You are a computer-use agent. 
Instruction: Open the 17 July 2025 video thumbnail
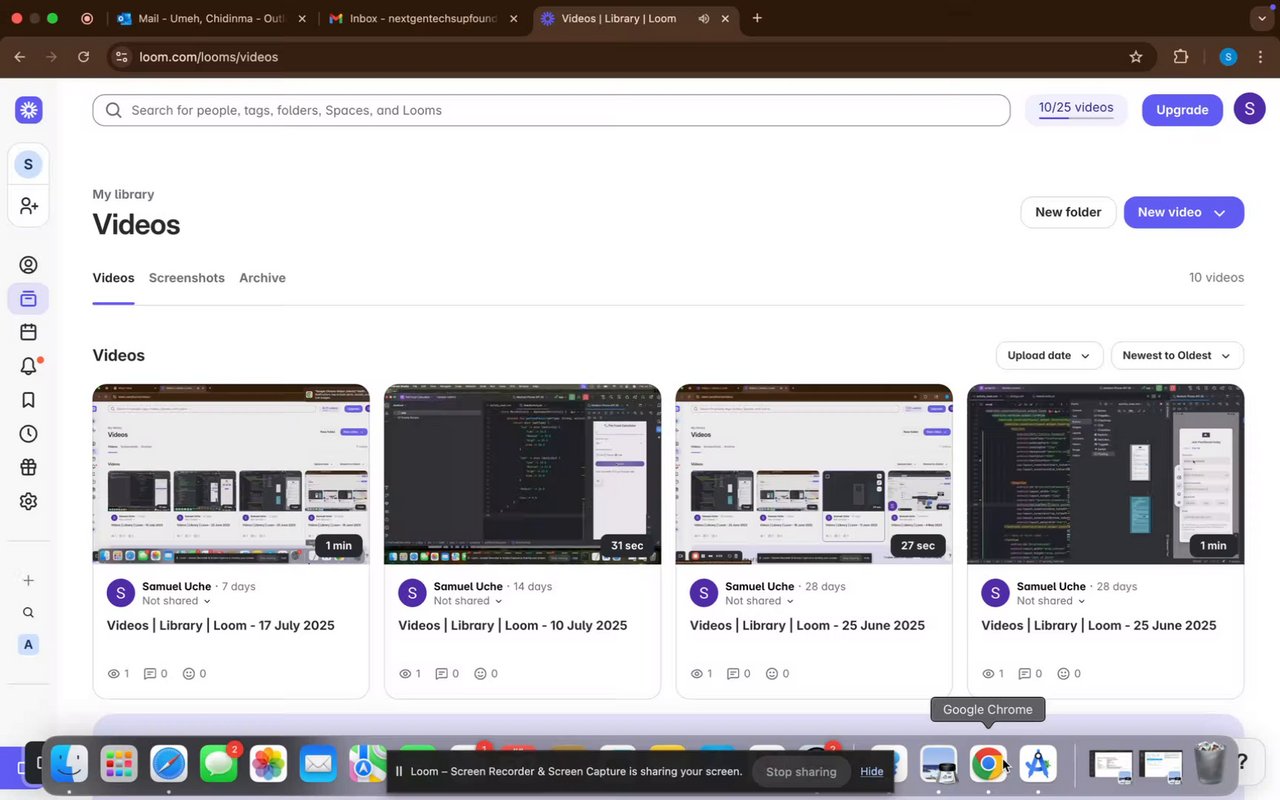pyautogui.click(x=231, y=474)
